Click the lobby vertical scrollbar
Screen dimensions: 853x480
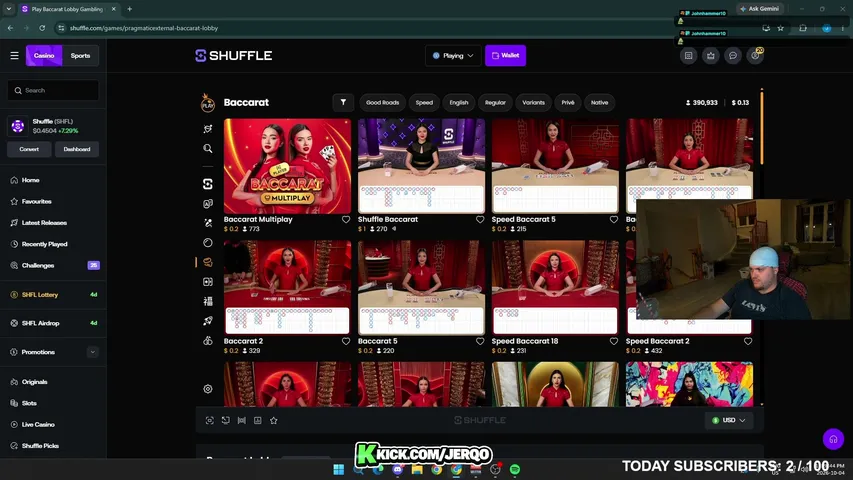762,126
